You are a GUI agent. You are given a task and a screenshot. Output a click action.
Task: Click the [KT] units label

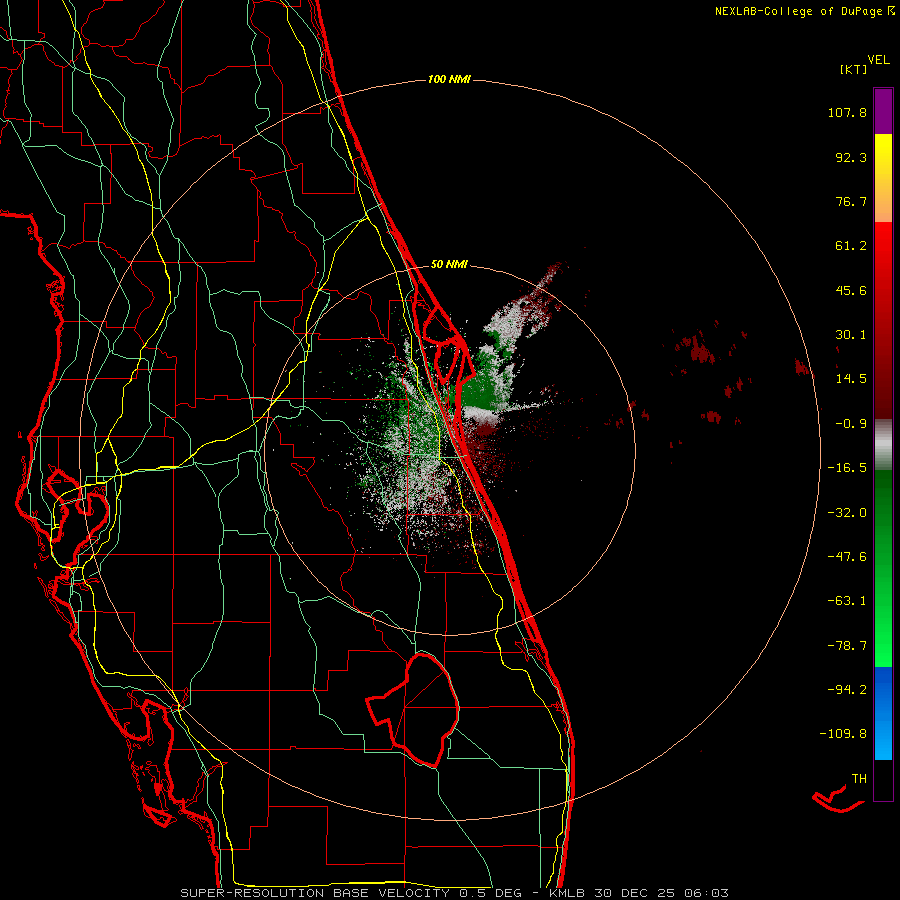[853, 69]
